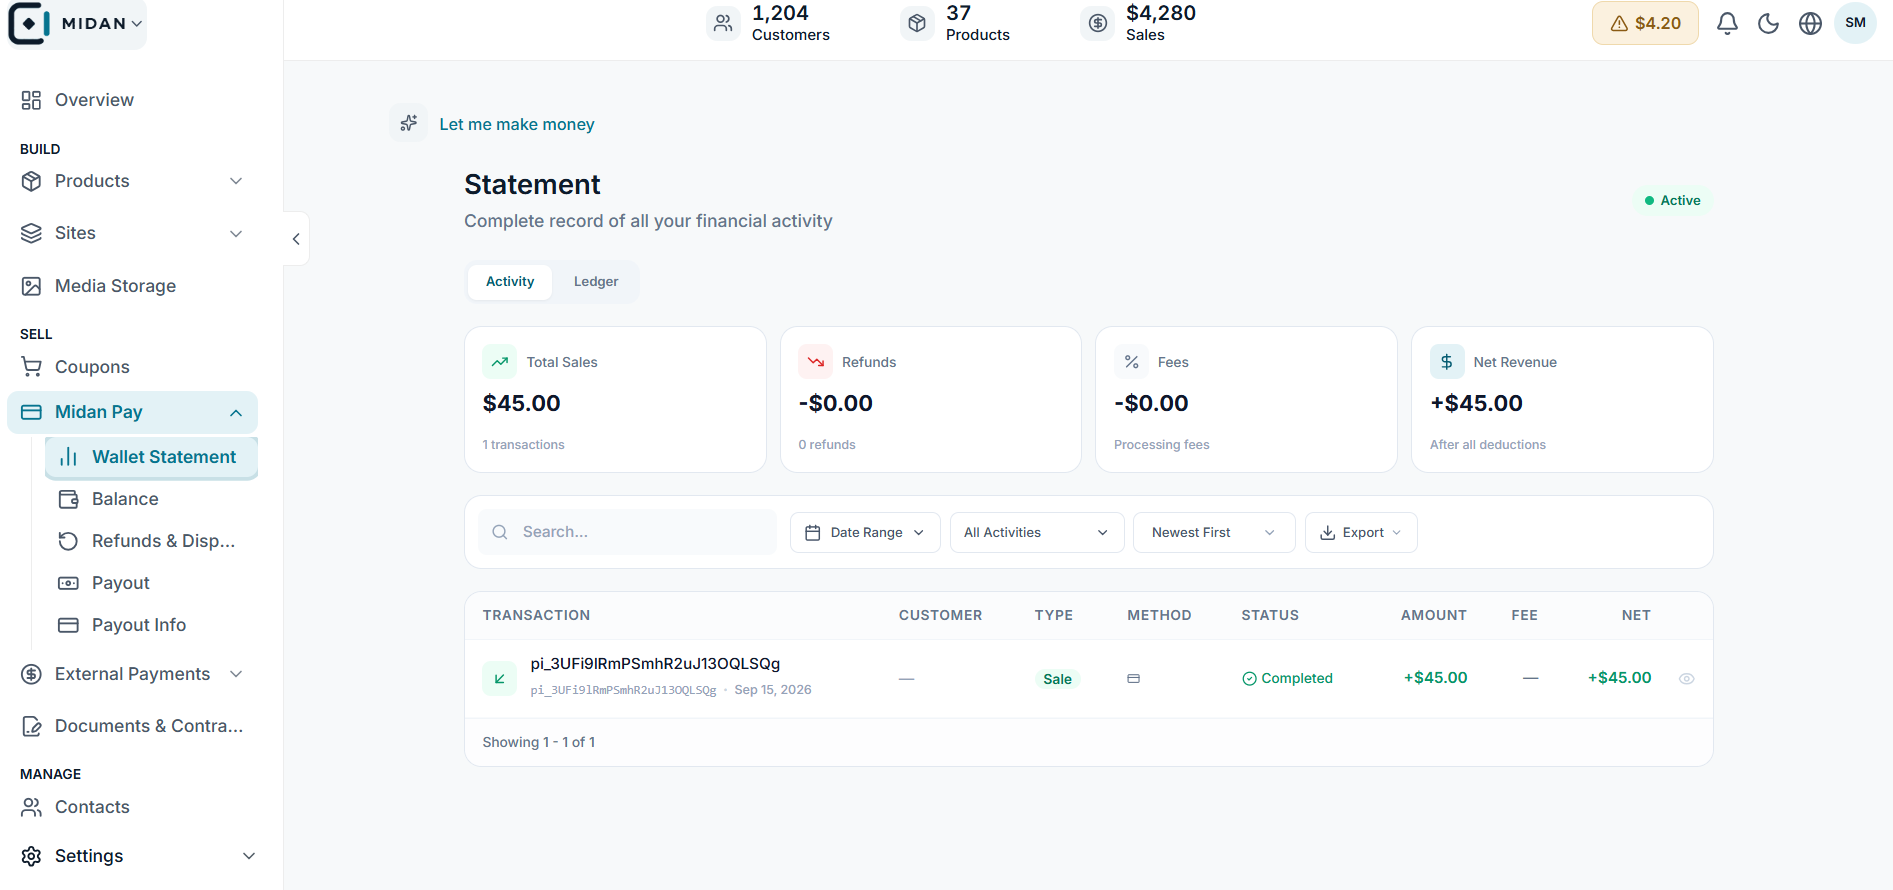This screenshot has width=1893, height=890.
Task: Expand the Settings chevron
Action: point(249,856)
